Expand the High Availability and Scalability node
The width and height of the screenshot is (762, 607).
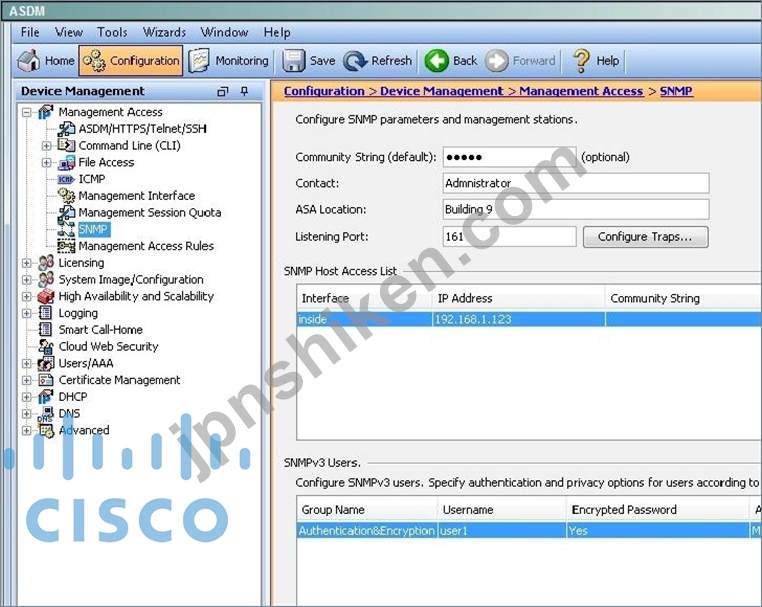pos(26,296)
